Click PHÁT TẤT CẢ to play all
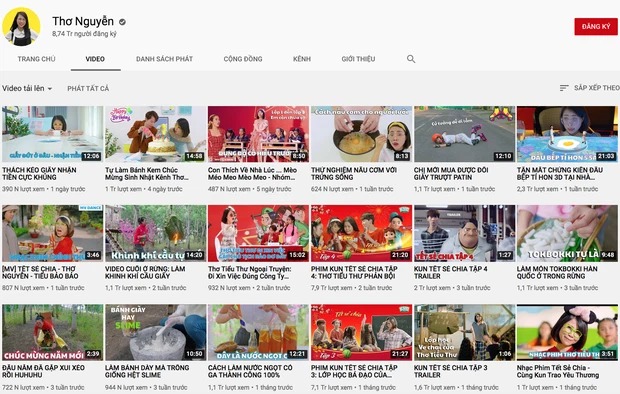 tap(88, 89)
